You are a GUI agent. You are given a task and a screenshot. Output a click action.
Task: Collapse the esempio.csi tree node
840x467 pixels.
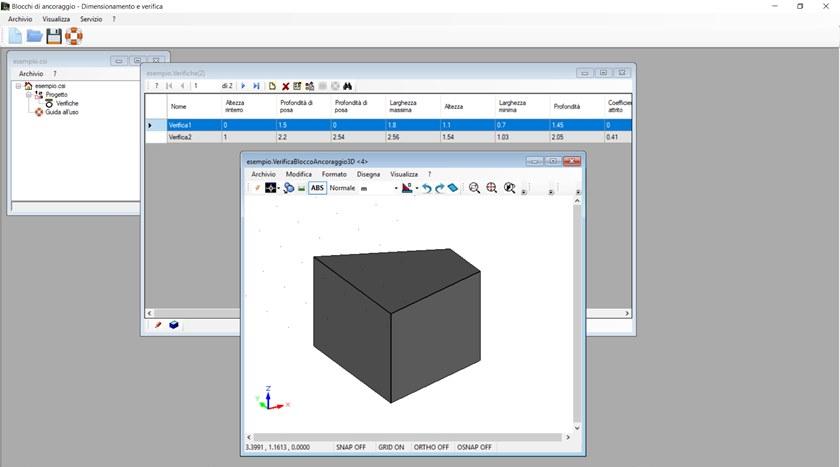[x=18, y=86]
